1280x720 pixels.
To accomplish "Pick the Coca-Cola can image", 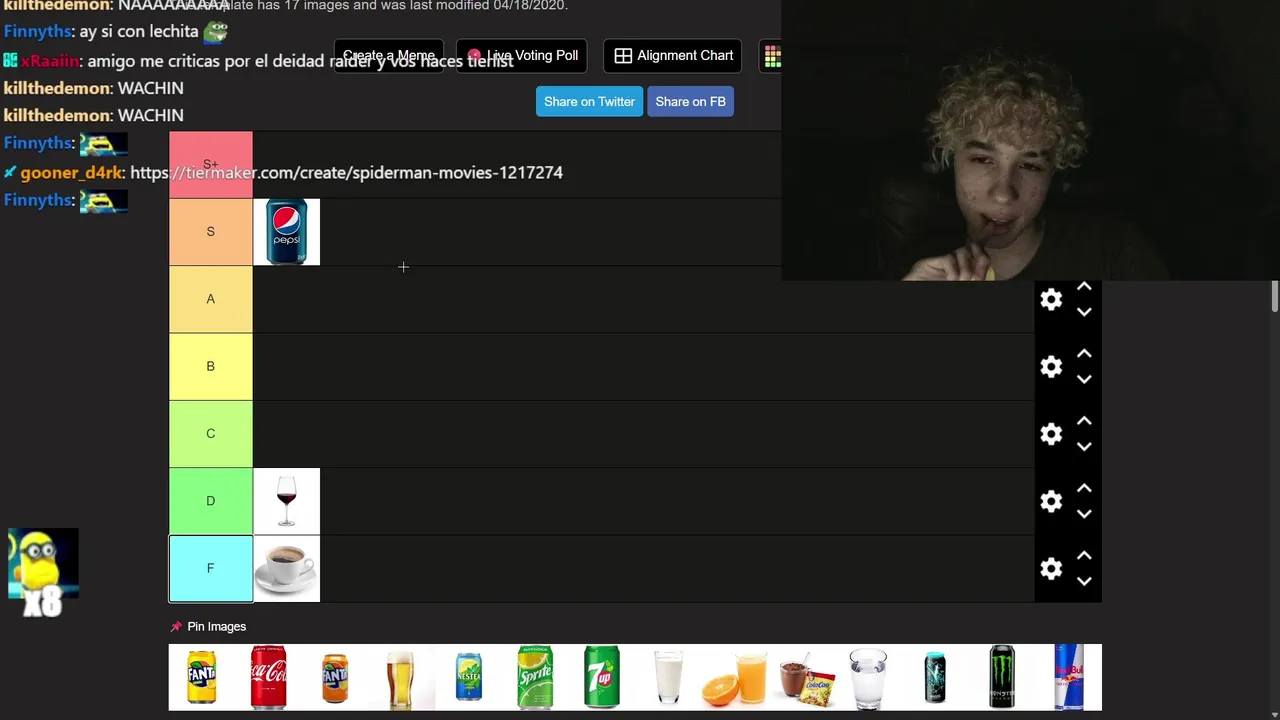I will [x=268, y=677].
